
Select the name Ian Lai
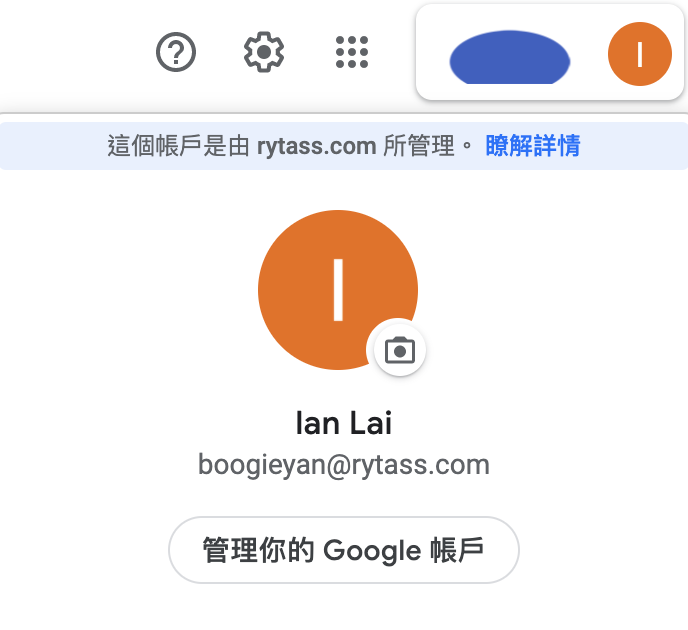pos(344,423)
